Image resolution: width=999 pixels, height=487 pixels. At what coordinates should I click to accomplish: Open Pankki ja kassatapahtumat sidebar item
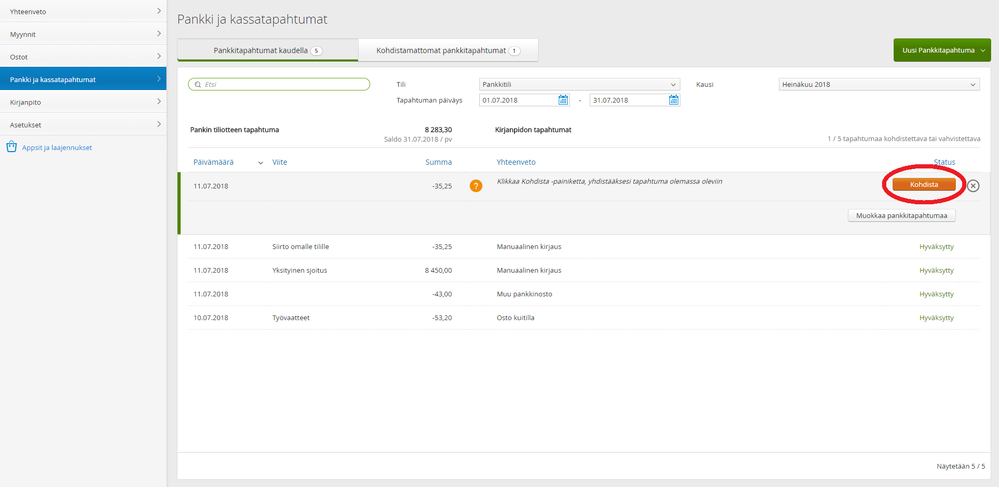(83, 79)
